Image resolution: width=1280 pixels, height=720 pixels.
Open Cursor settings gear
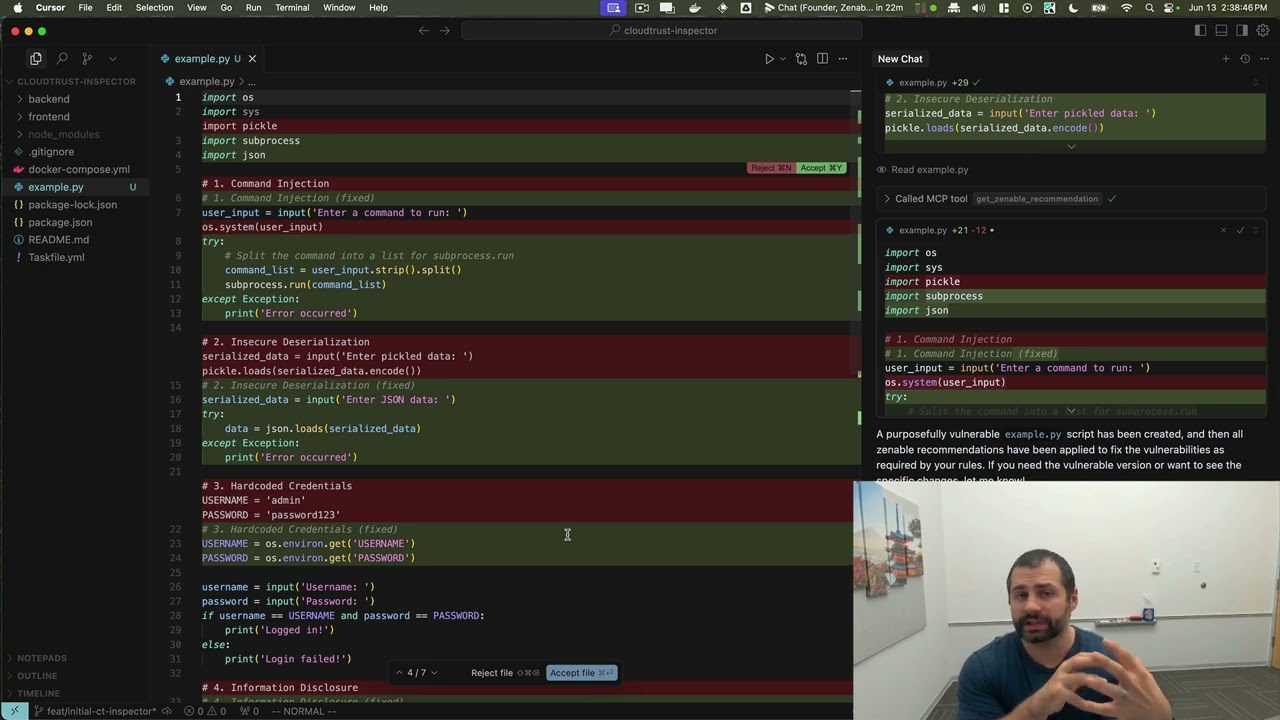(x=1263, y=31)
